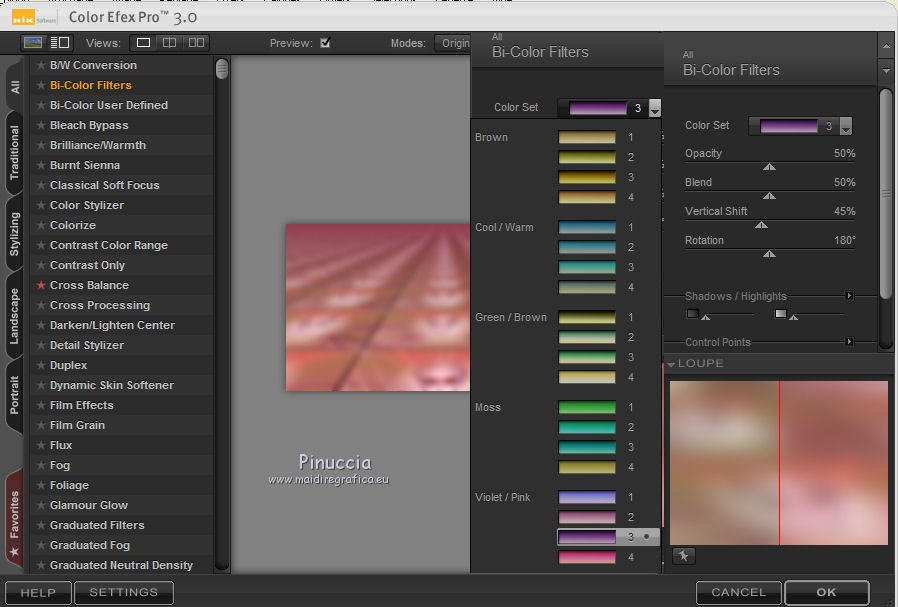Star the Contrast Only filter
The image size is (898, 607).
click(x=41, y=265)
